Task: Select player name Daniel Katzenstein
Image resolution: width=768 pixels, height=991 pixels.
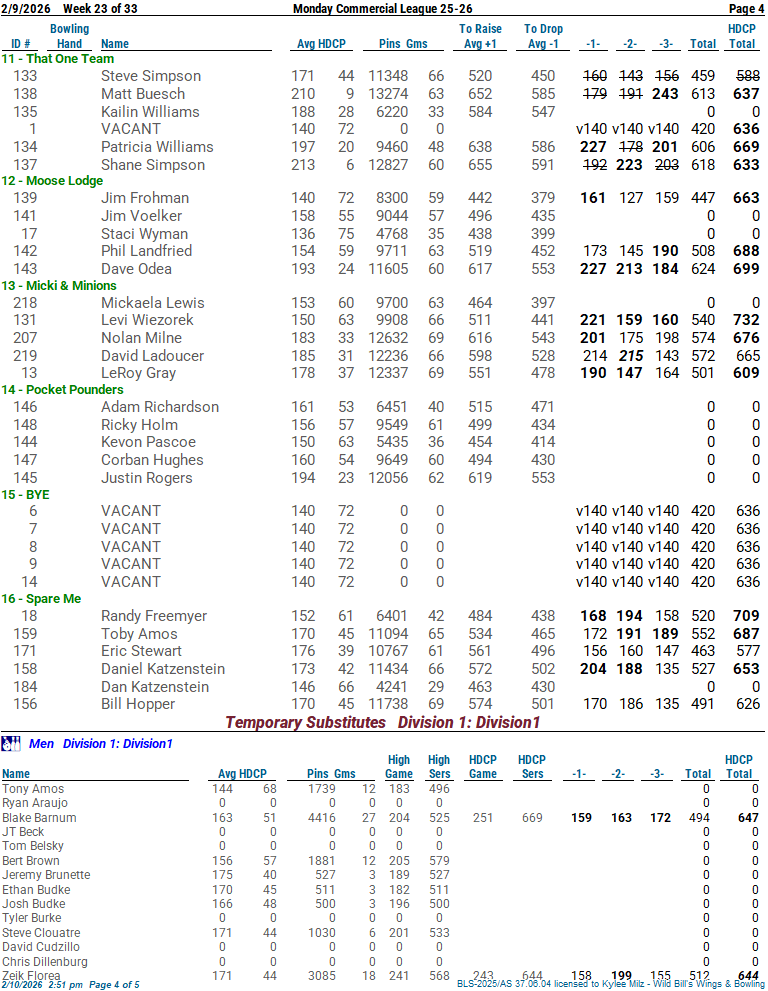Action: [163, 669]
